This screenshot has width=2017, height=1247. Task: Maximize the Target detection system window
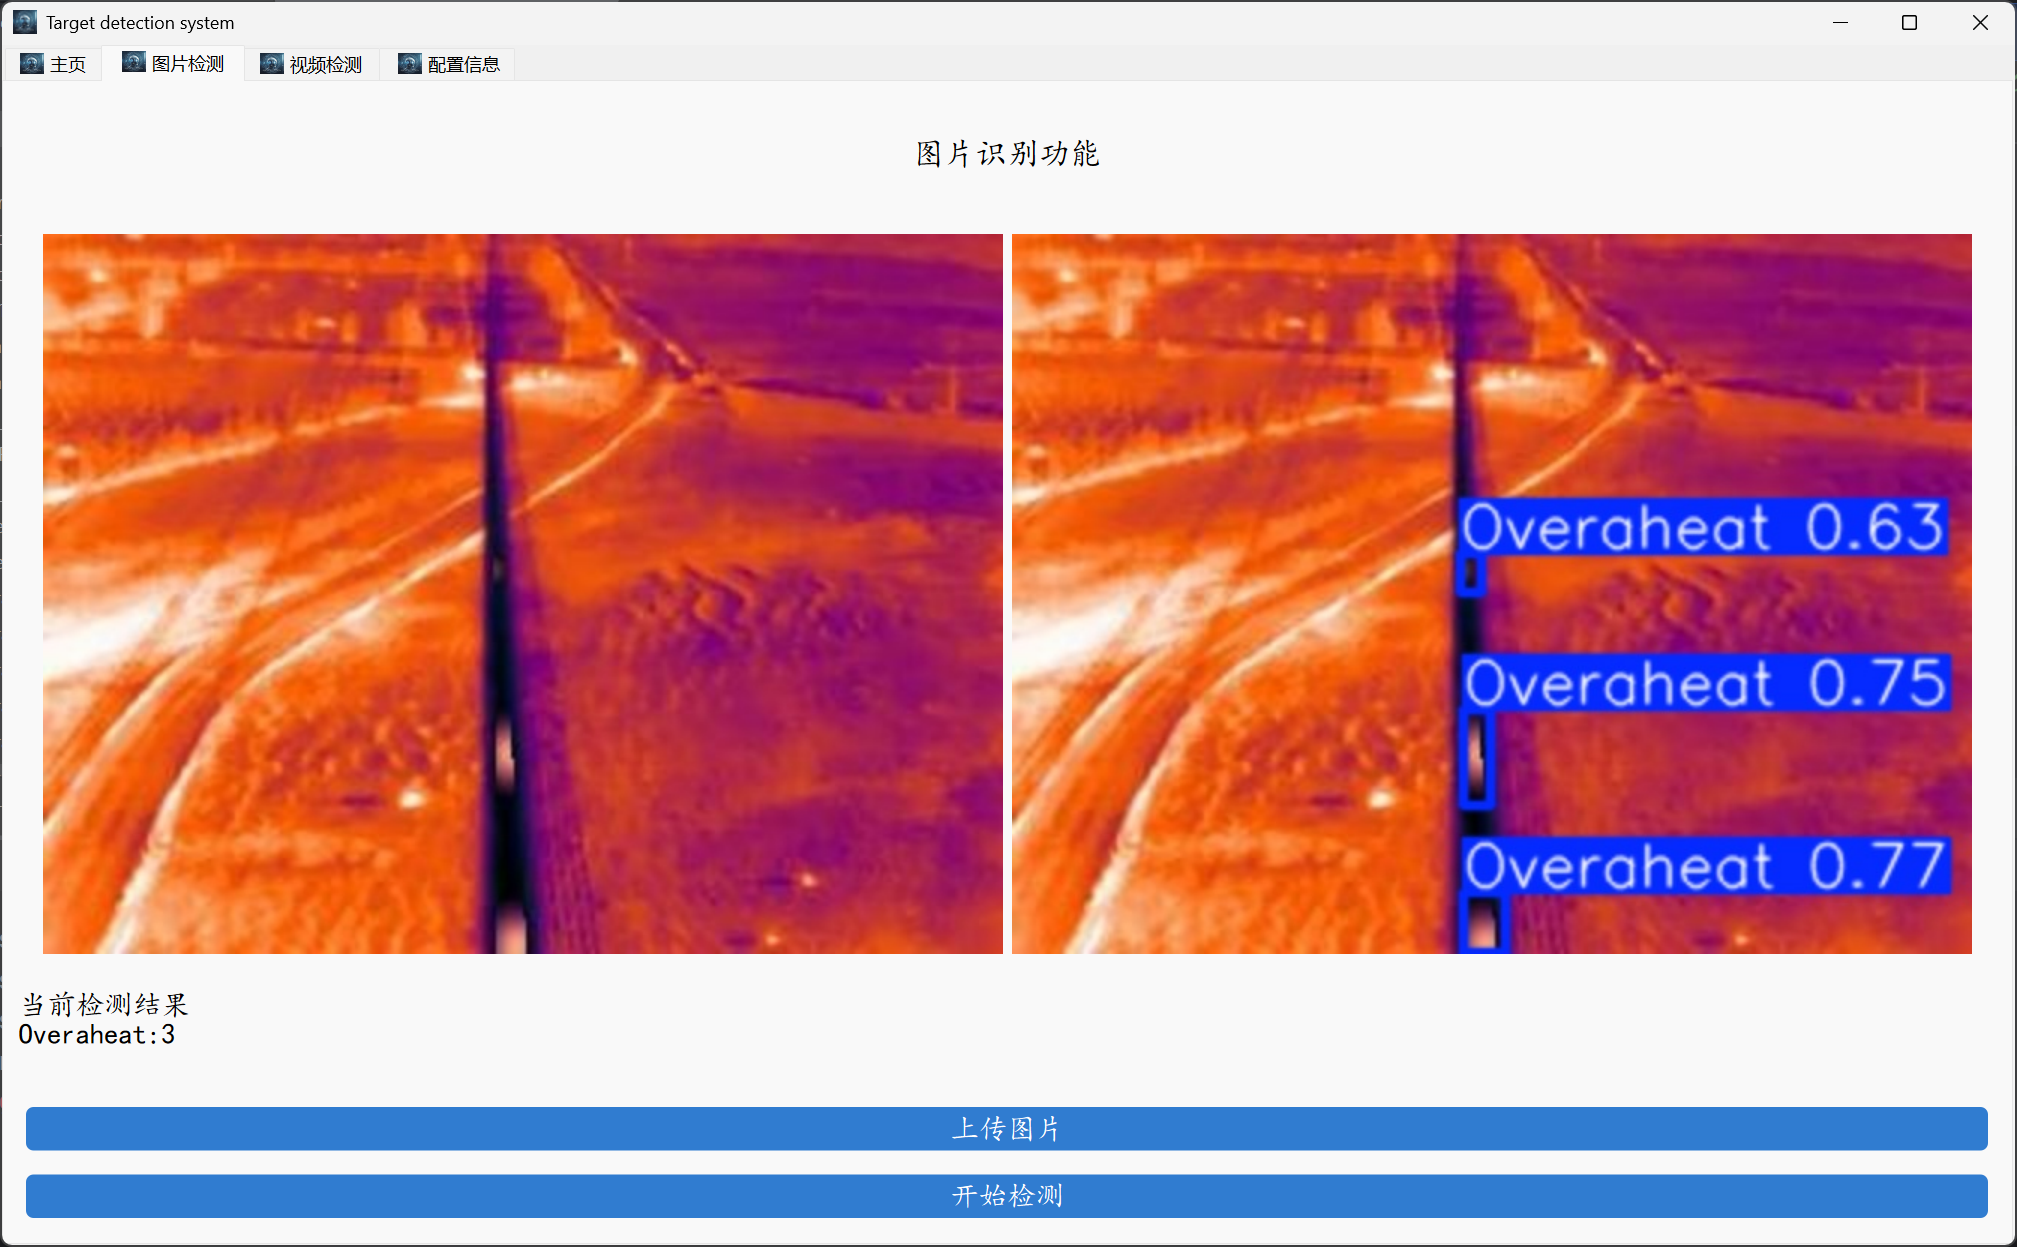click(1909, 22)
